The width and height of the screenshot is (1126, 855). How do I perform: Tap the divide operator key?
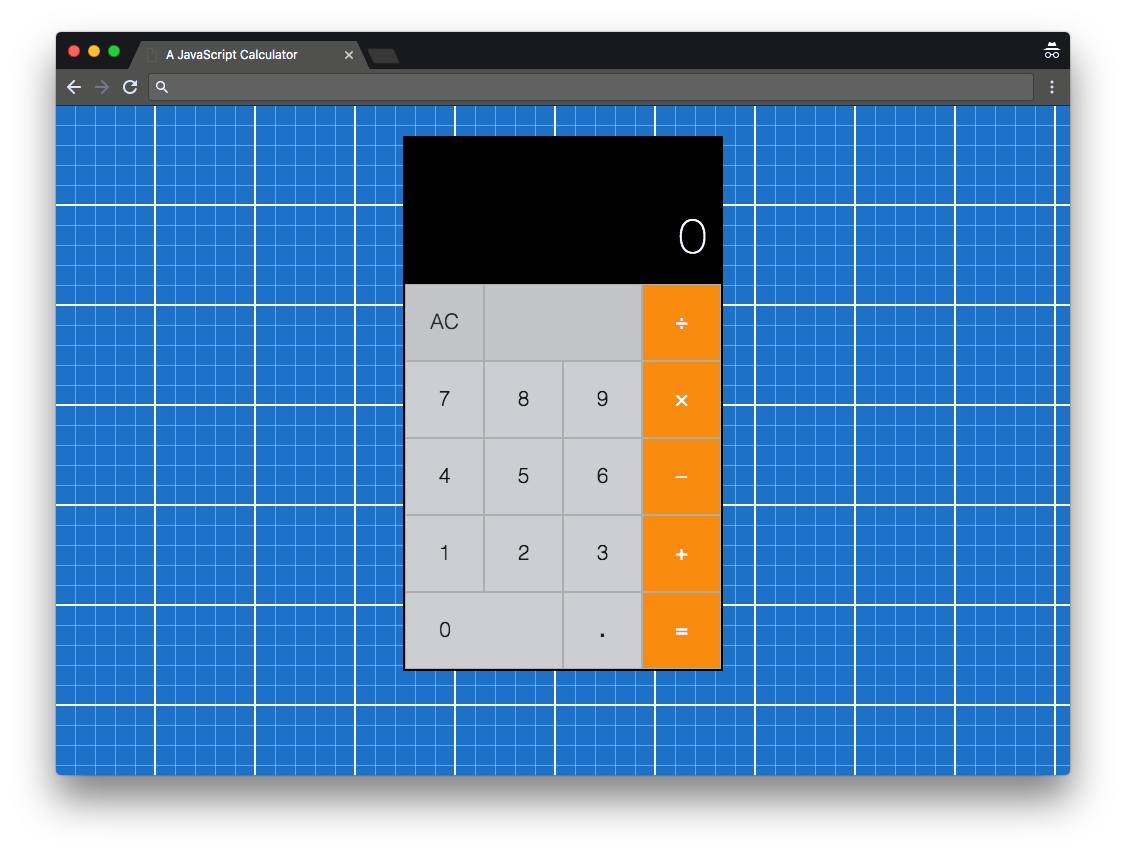coord(681,322)
